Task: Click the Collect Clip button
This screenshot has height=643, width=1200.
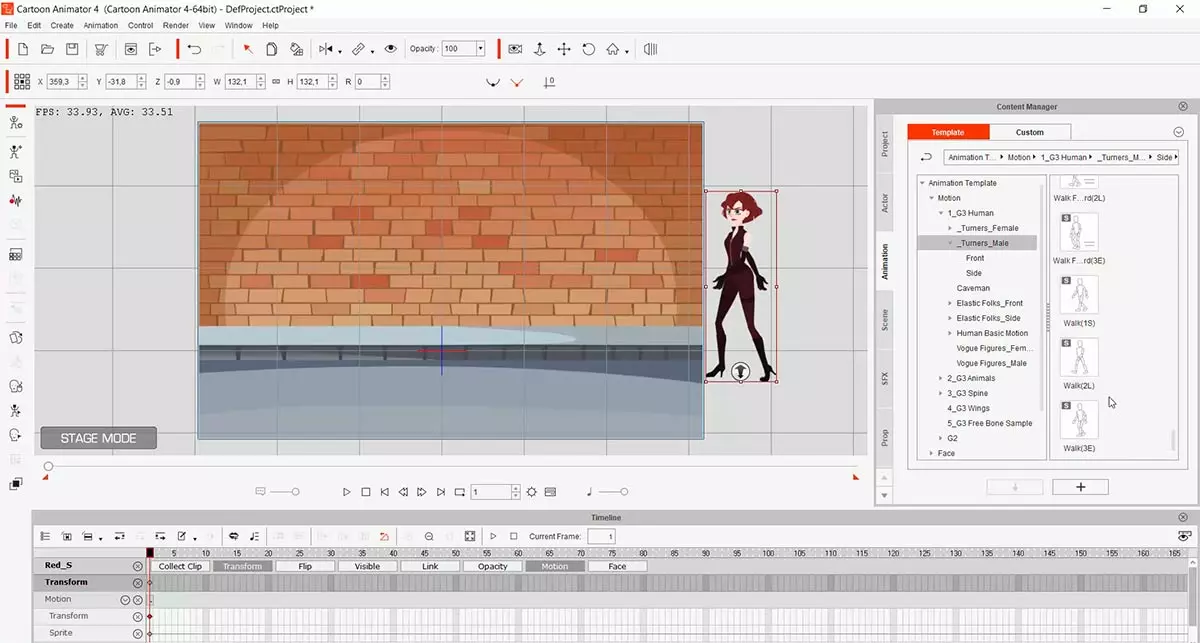Action: [x=180, y=566]
